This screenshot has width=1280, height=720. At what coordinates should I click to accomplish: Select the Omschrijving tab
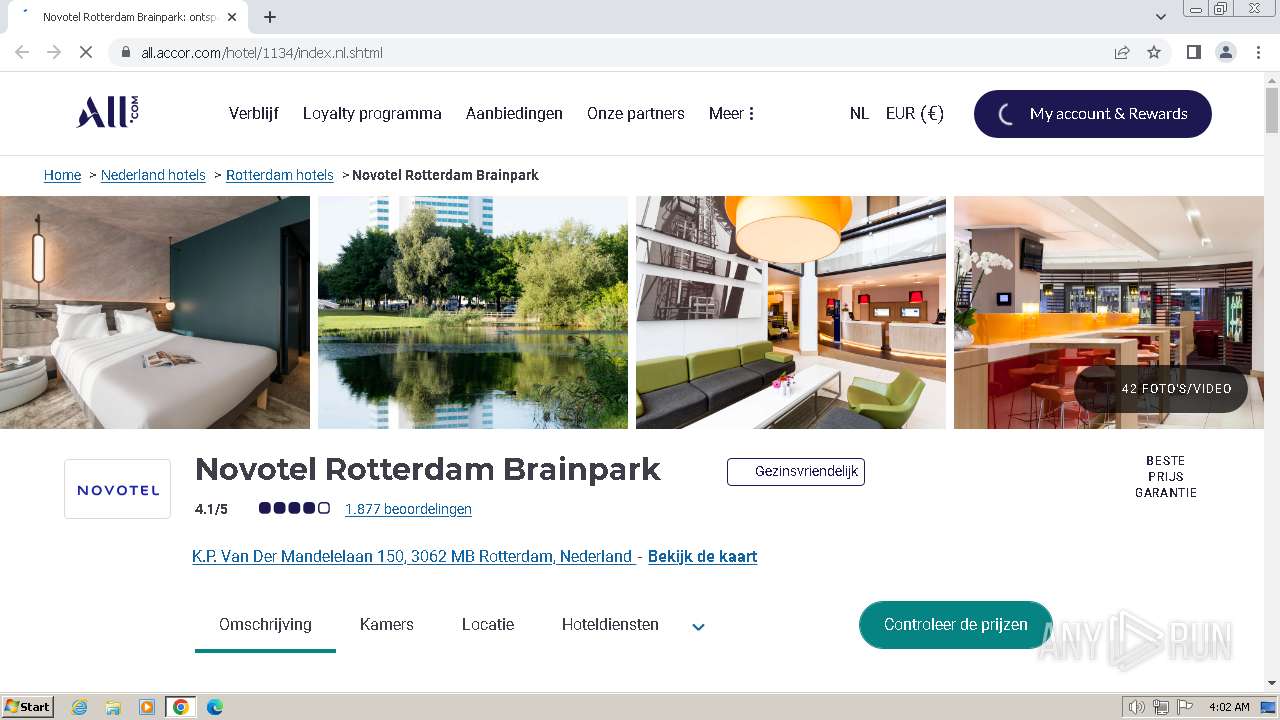pos(265,624)
